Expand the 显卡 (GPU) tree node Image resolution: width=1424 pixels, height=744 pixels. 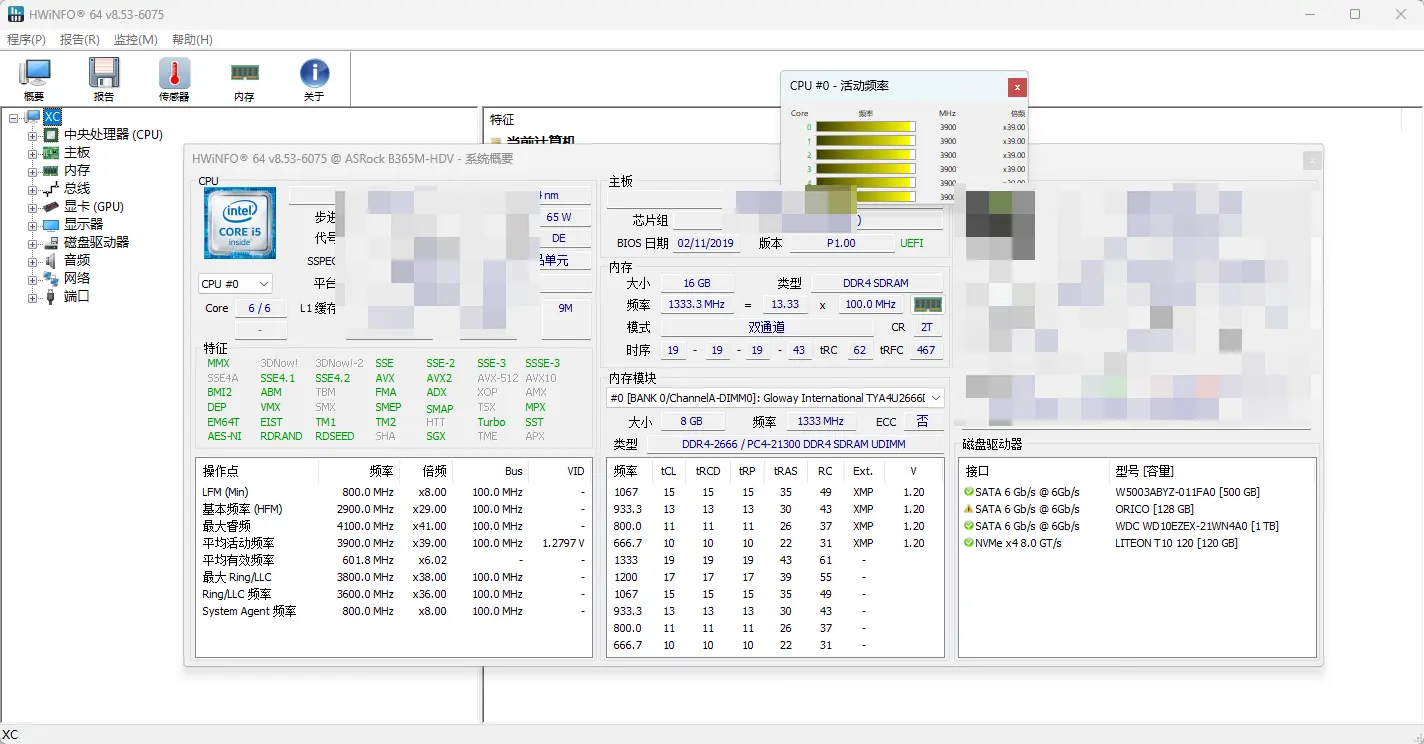(x=33, y=207)
